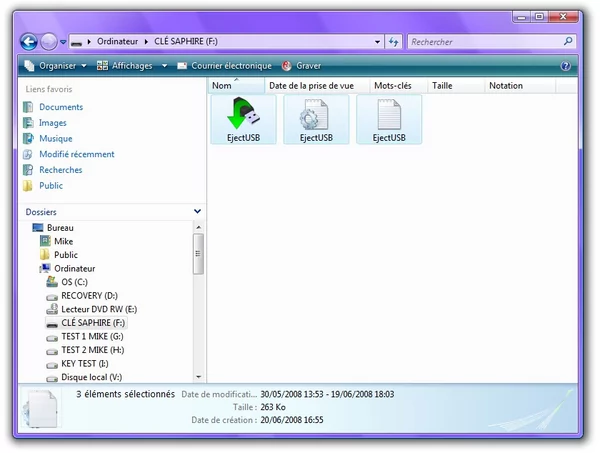Click the folder tree scrollbar thumb
Screen dimensions: 600x453
pyautogui.click(x=198, y=254)
